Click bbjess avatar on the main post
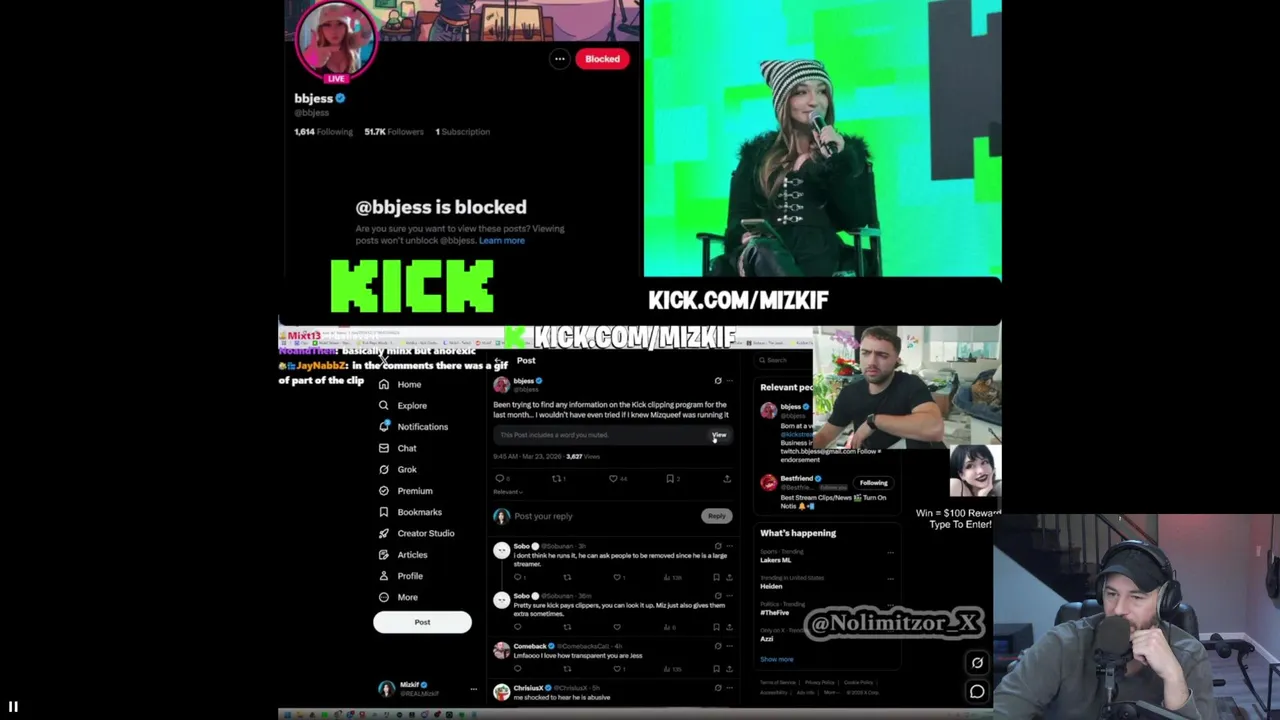The image size is (1280, 720). (x=501, y=384)
